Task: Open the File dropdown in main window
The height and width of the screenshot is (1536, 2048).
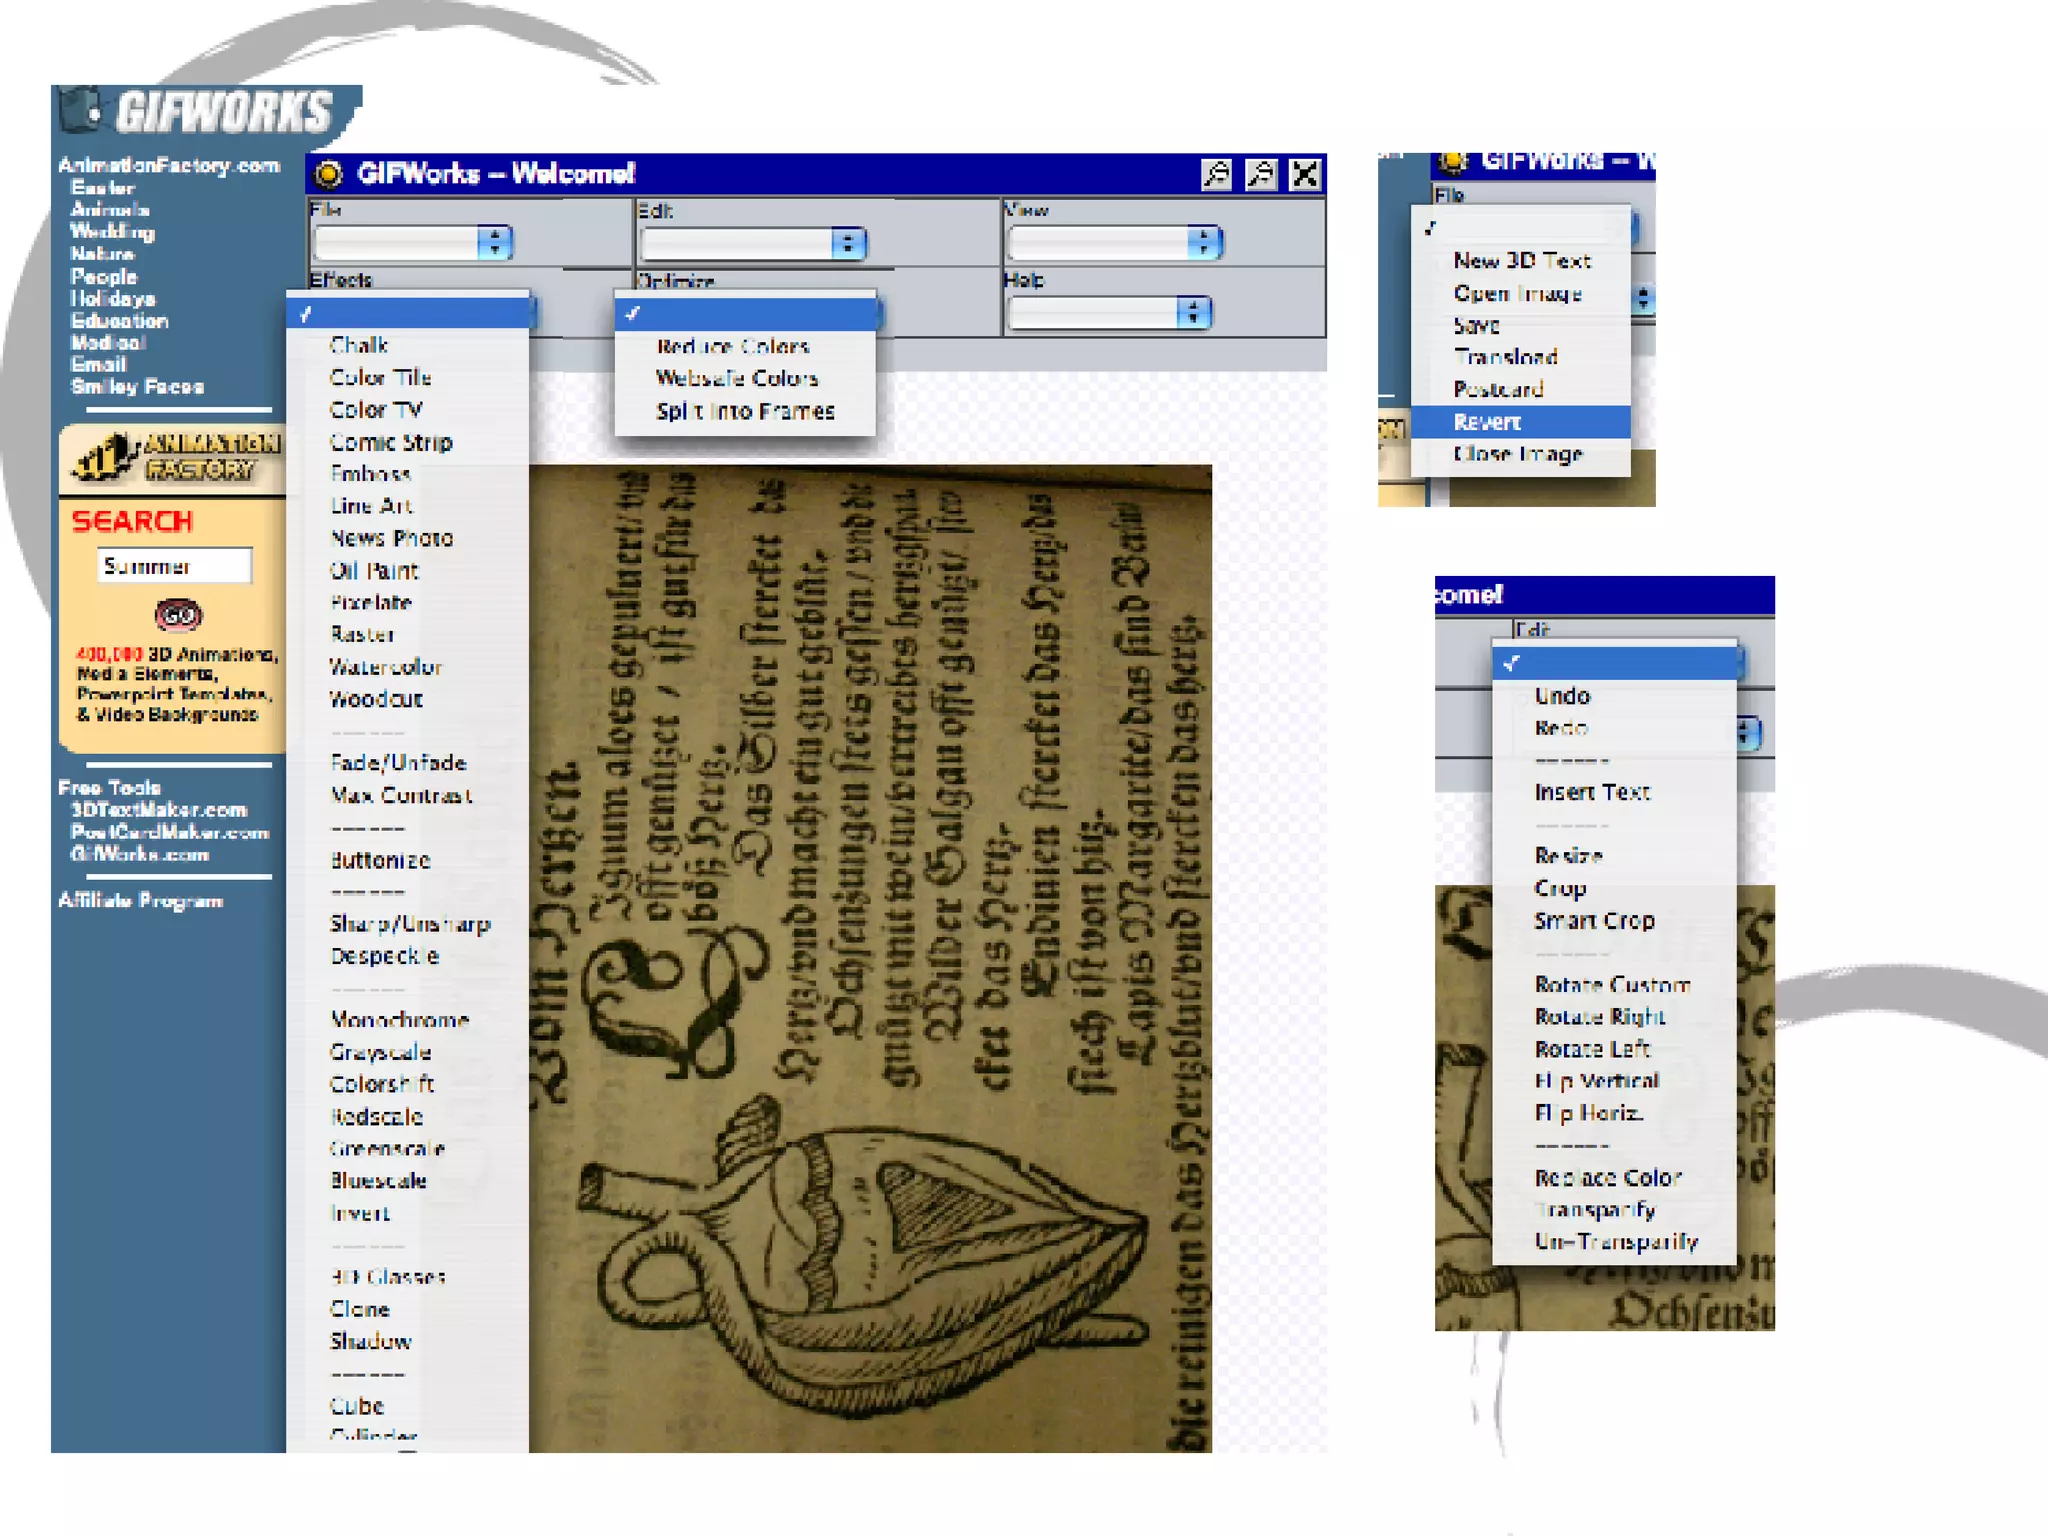Action: point(413,242)
